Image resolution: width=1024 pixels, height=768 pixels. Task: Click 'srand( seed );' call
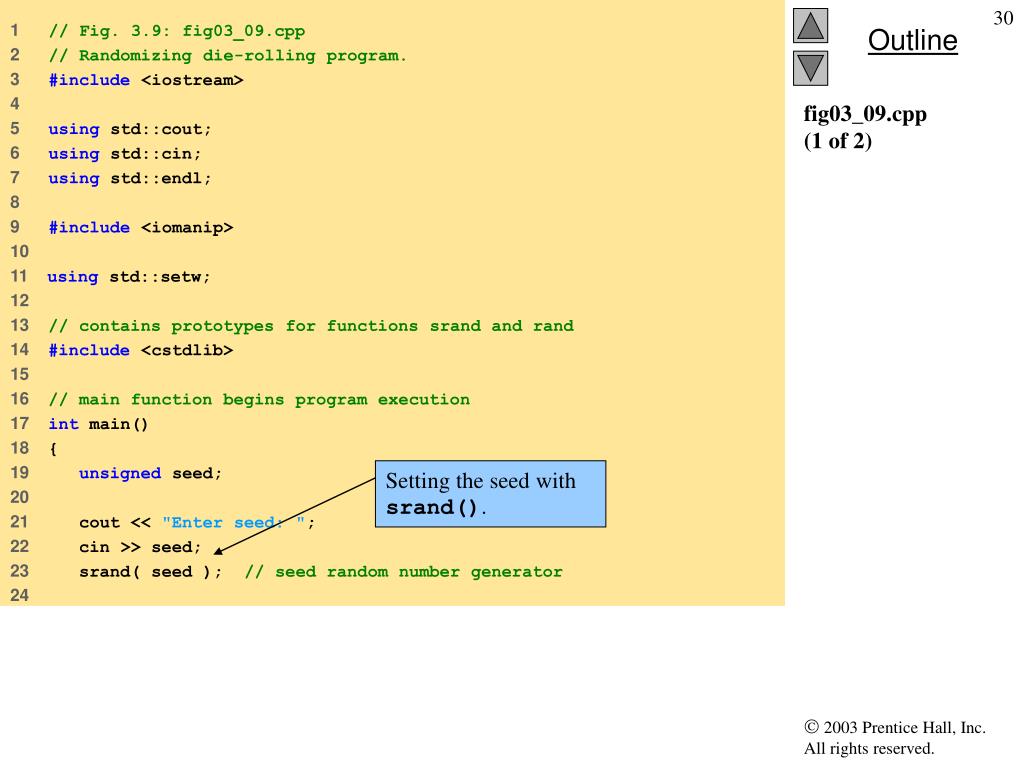pos(150,572)
